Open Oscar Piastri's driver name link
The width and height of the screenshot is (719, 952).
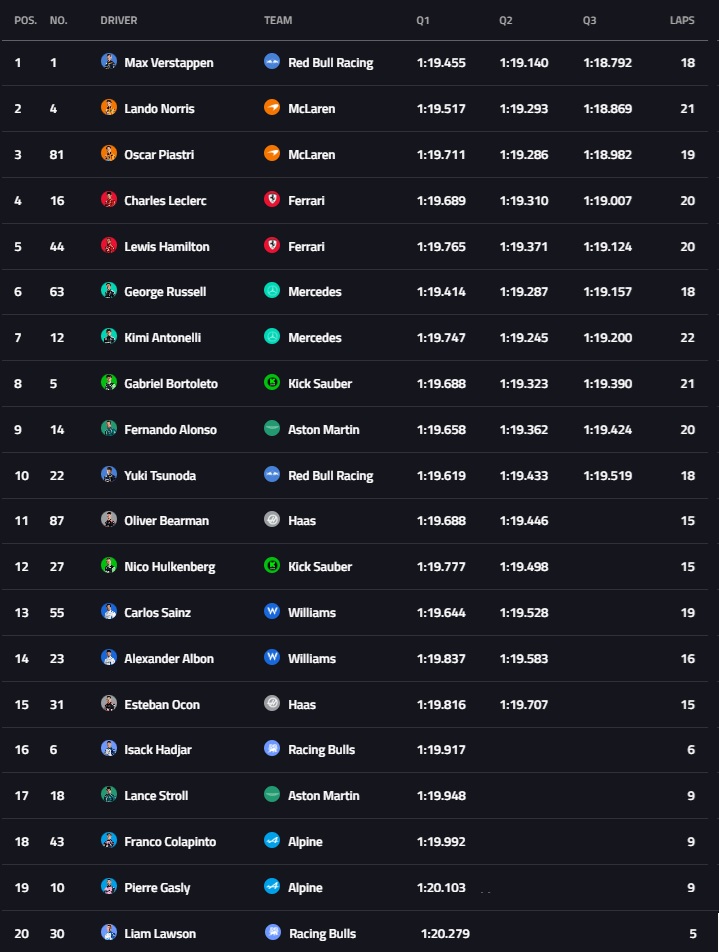[x=159, y=155]
